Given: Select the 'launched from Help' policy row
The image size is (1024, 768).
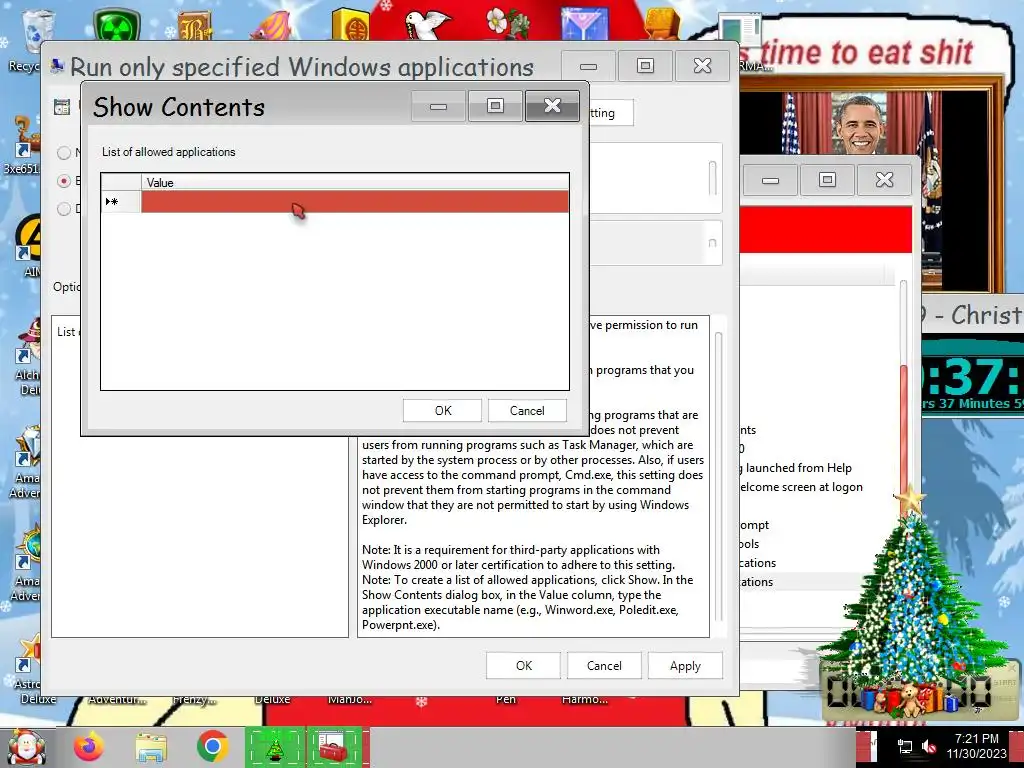Looking at the screenshot, I should coord(798,468).
